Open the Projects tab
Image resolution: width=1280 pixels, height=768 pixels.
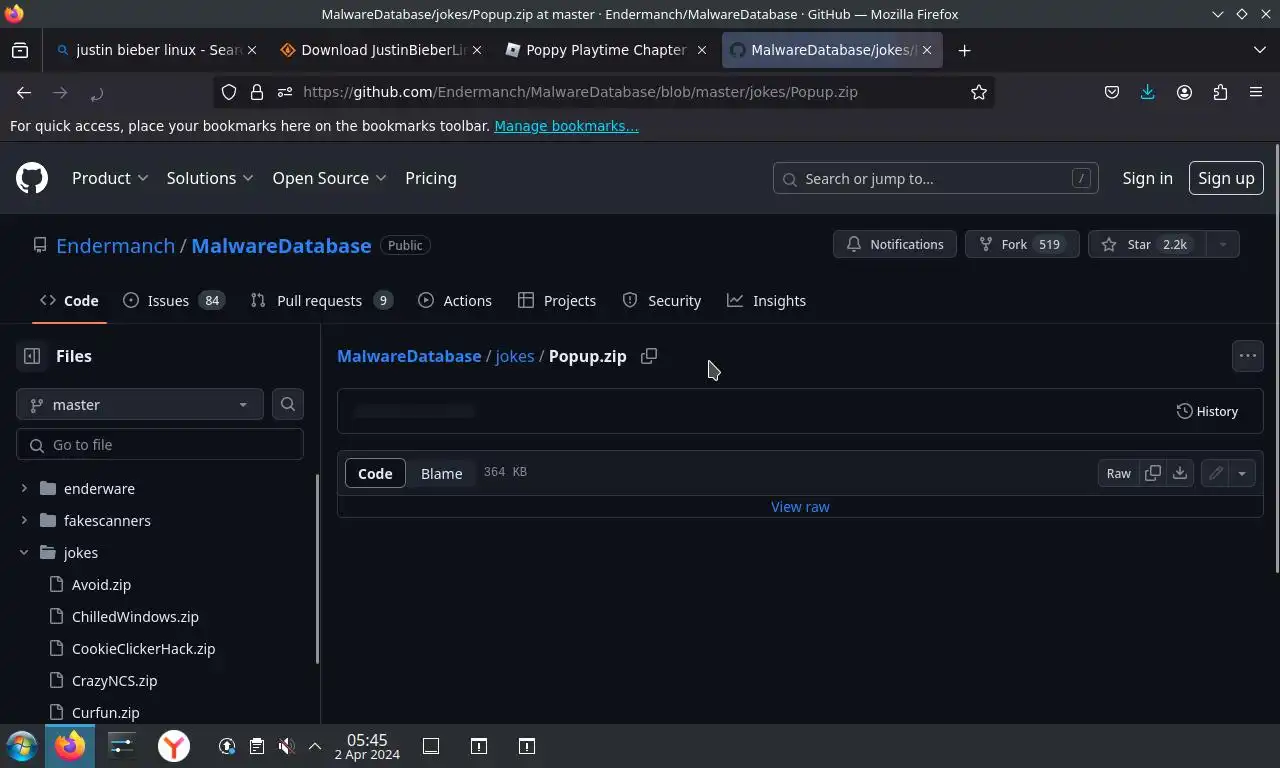pyautogui.click(x=557, y=301)
